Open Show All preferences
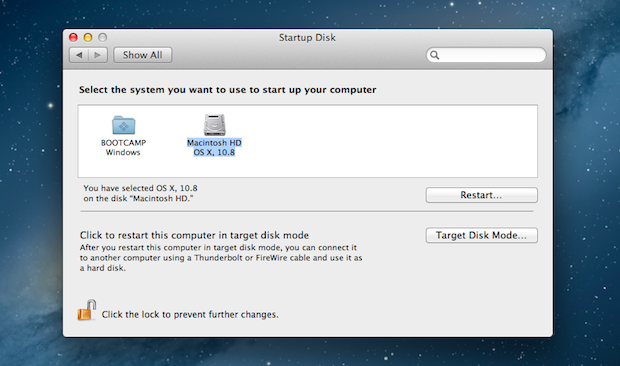Screen dimensions: 620x366 point(143,55)
